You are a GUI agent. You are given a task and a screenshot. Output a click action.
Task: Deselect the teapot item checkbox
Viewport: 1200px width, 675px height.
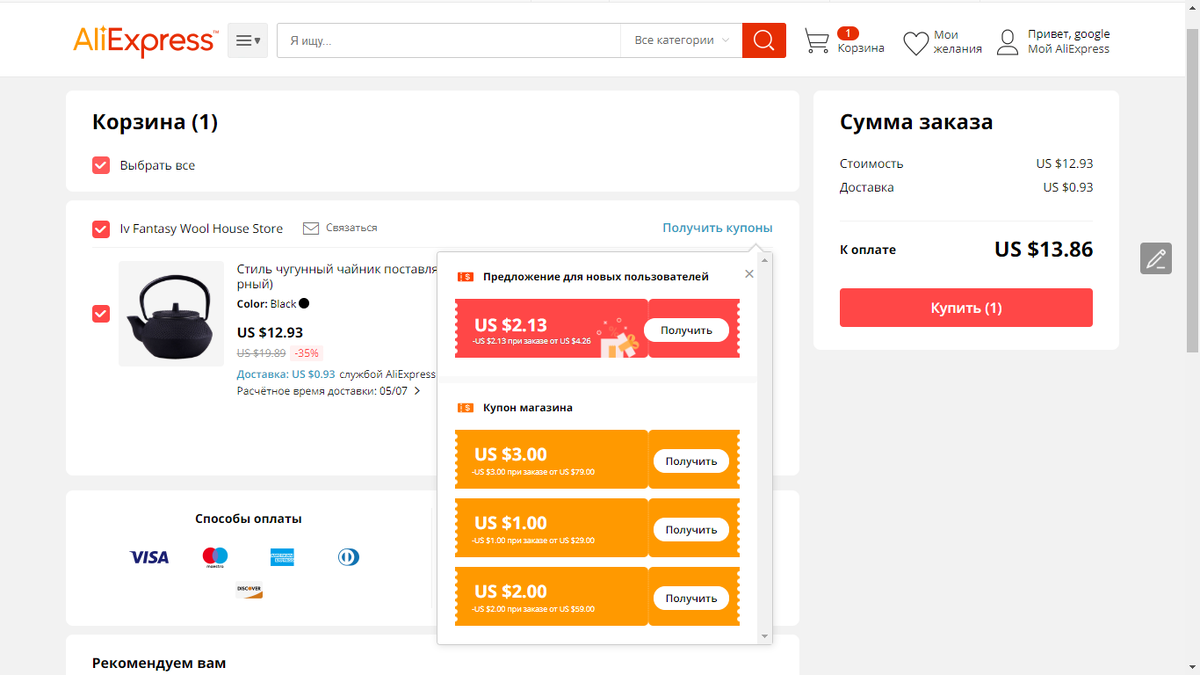101,313
